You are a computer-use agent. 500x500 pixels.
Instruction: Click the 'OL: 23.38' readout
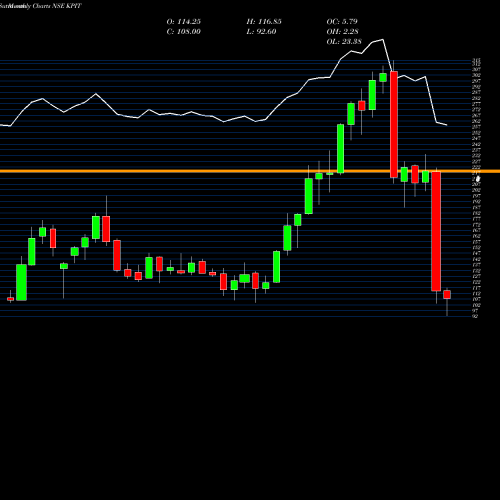pyautogui.click(x=344, y=42)
